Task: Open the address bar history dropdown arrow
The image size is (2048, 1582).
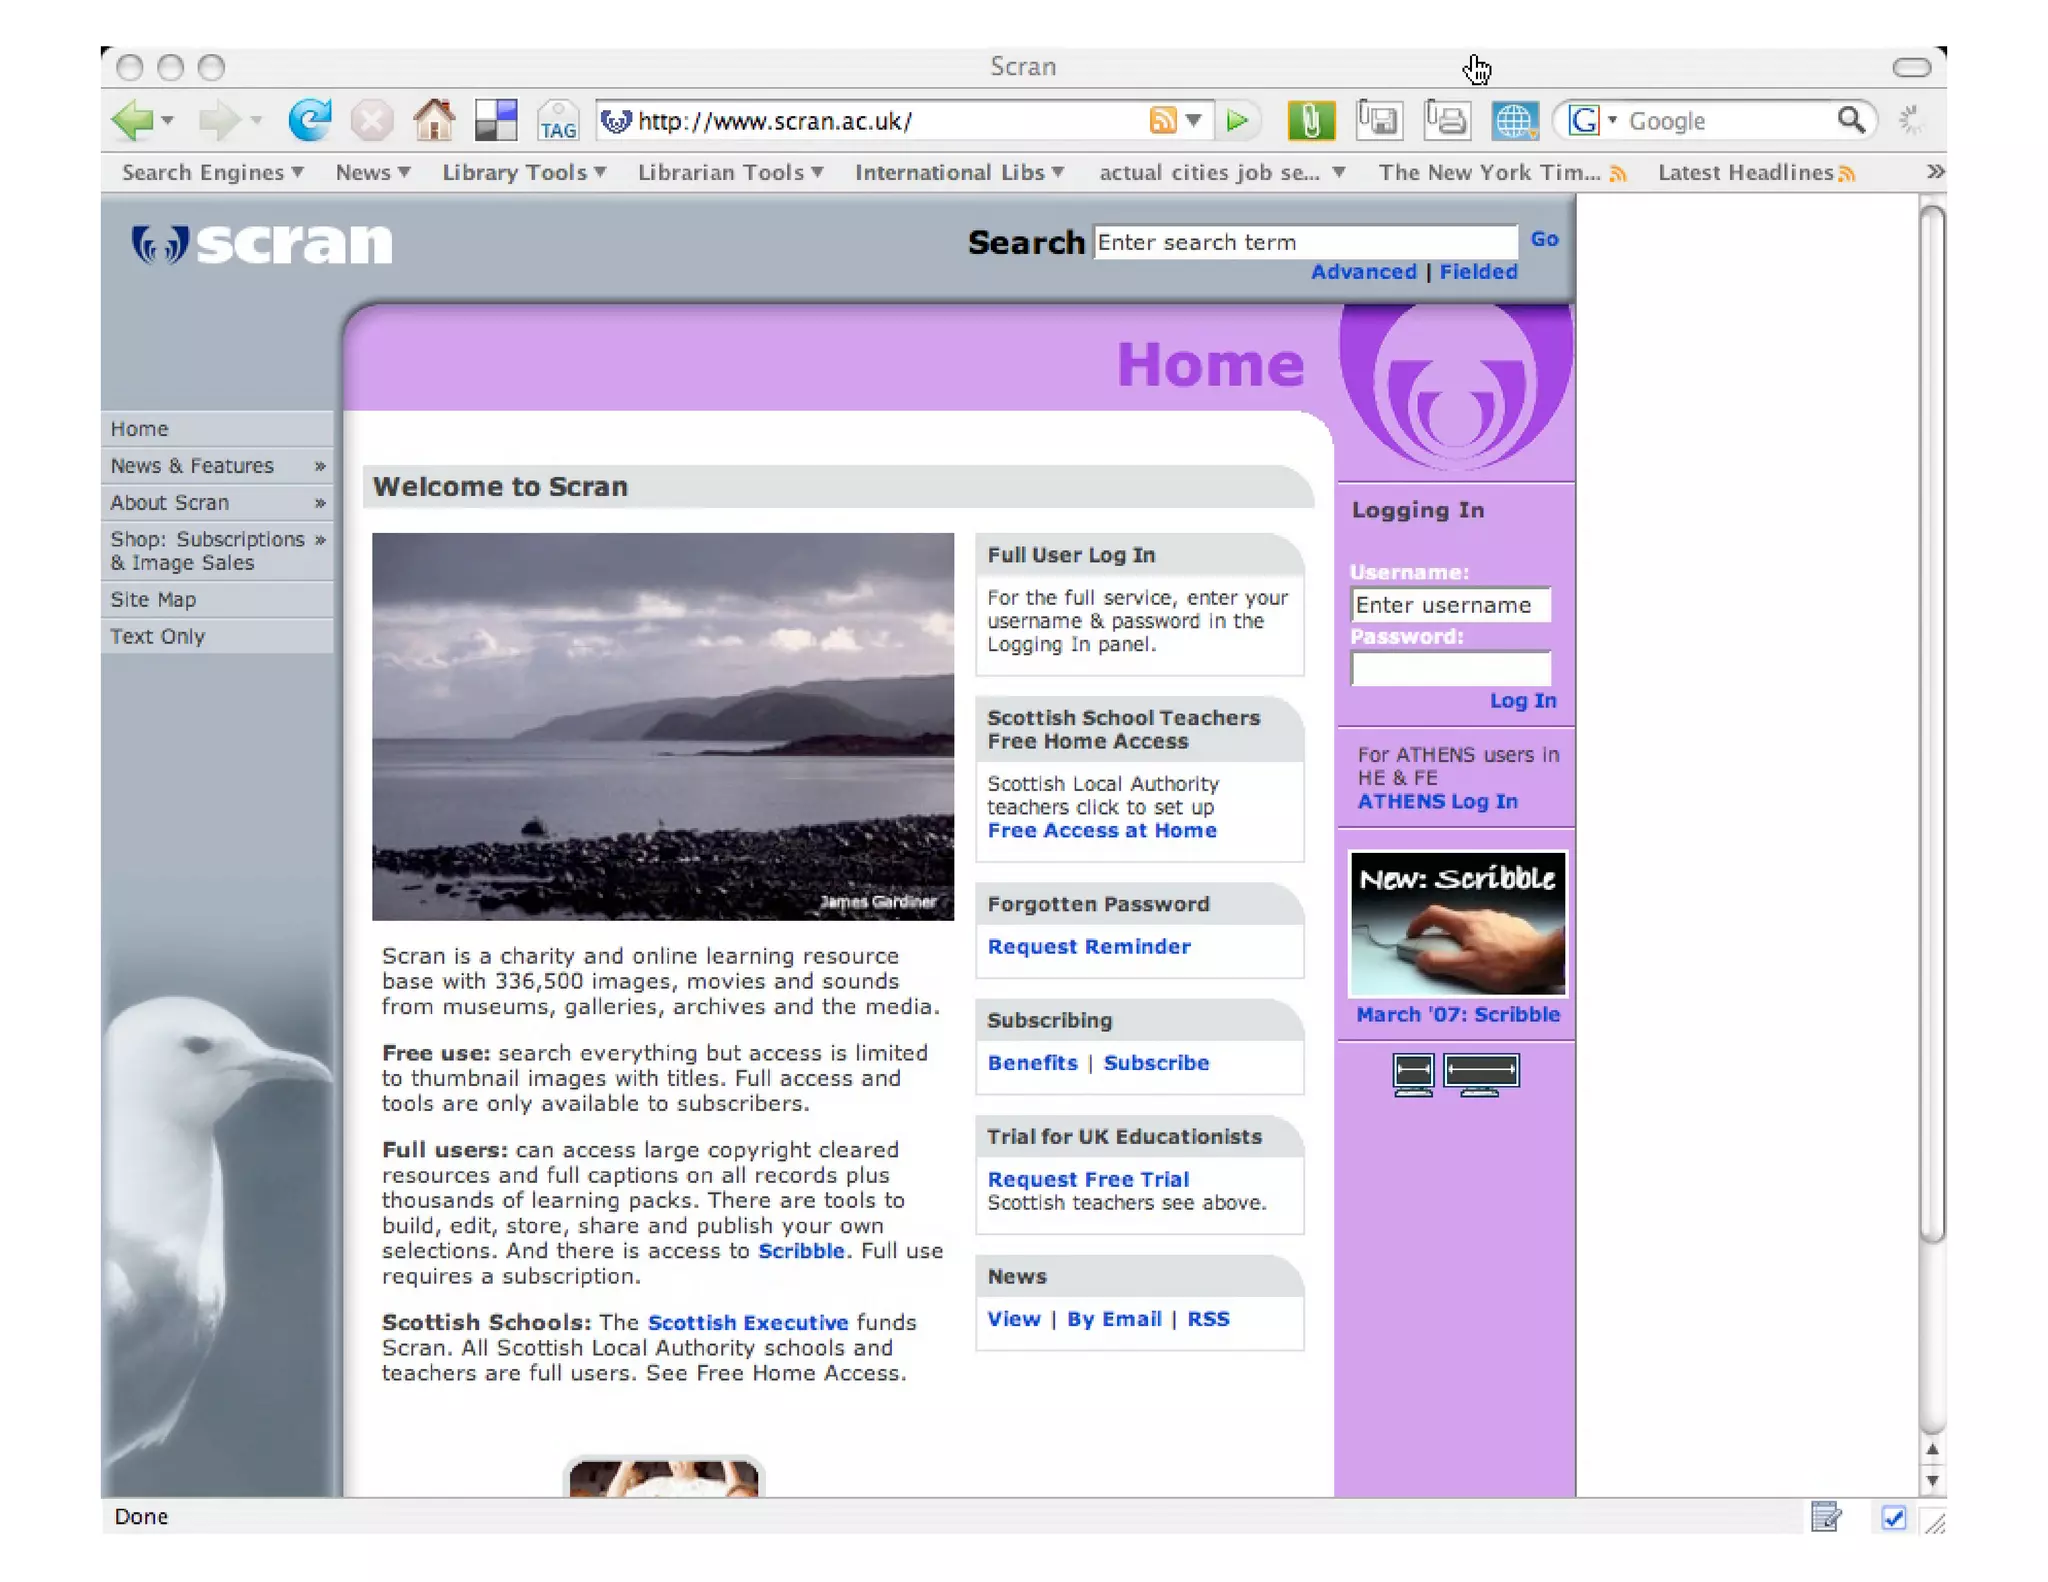Action: click(x=1193, y=121)
